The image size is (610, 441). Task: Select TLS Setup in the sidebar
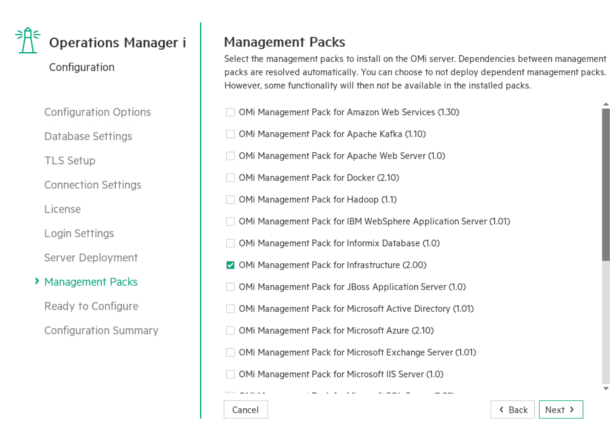coord(70,161)
